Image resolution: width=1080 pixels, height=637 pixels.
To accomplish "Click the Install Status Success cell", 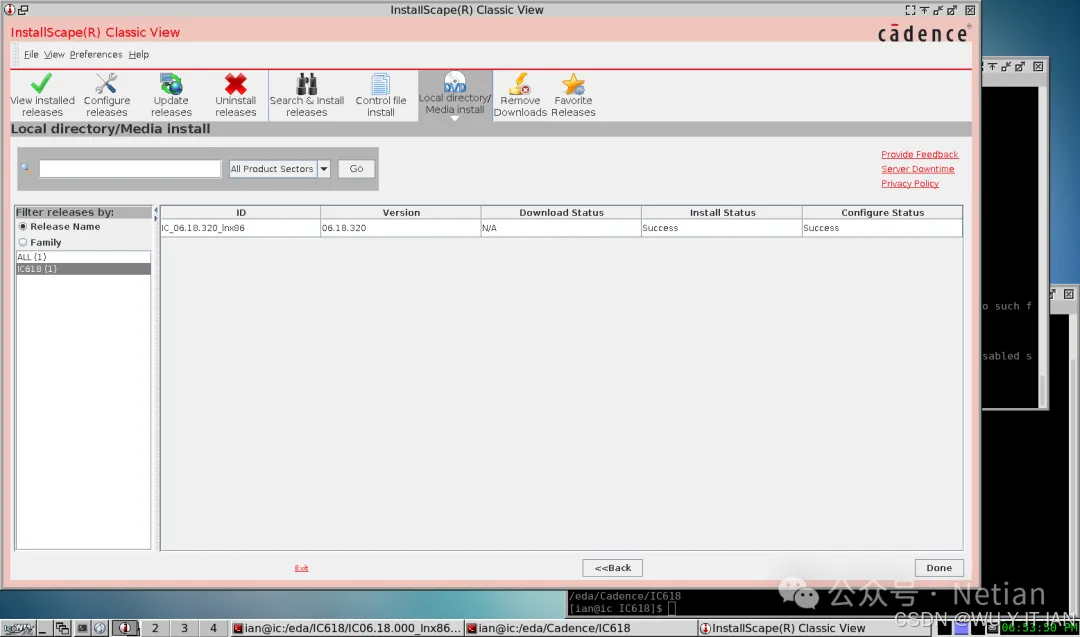I will tap(722, 228).
